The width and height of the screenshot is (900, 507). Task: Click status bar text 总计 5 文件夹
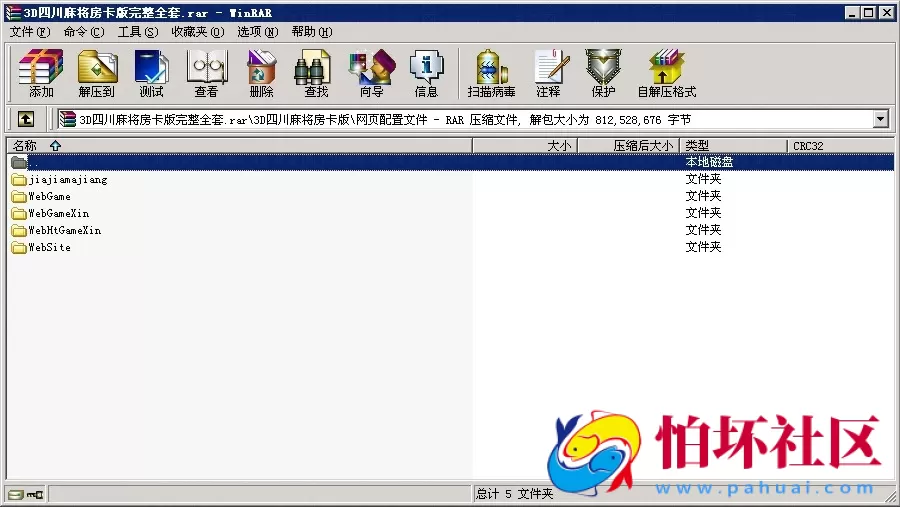(x=514, y=494)
